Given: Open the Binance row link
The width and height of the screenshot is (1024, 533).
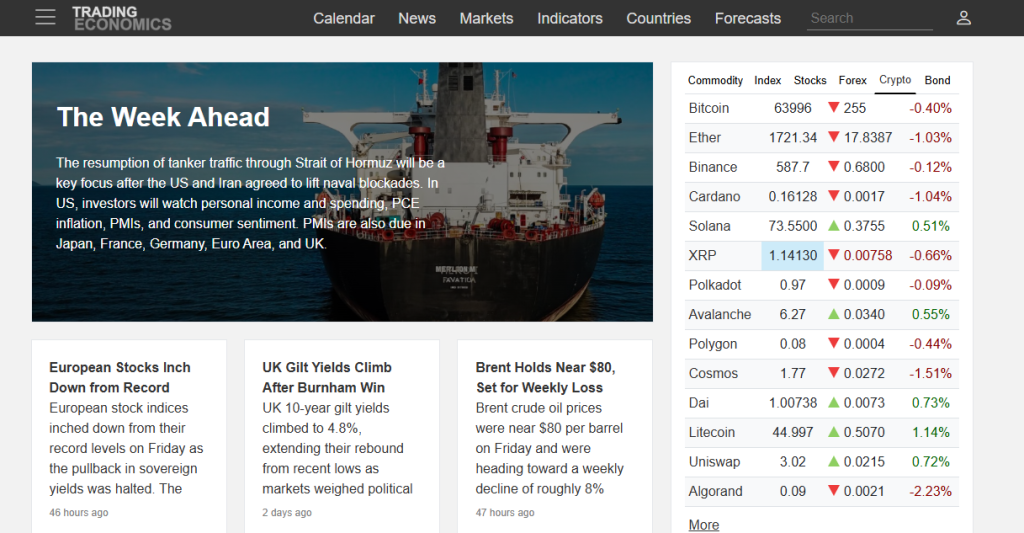Looking at the screenshot, I should (712, 167).
